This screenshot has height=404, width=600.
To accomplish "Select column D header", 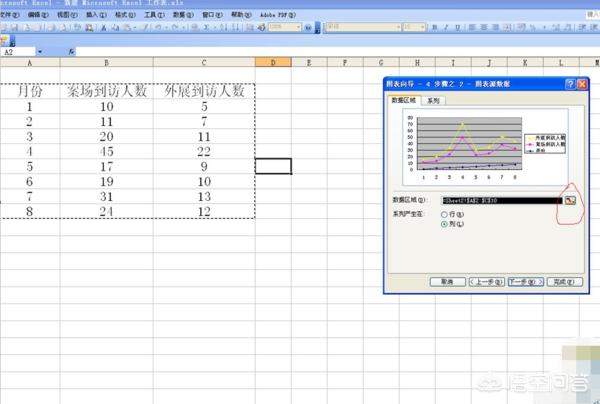I will [272, 63].
